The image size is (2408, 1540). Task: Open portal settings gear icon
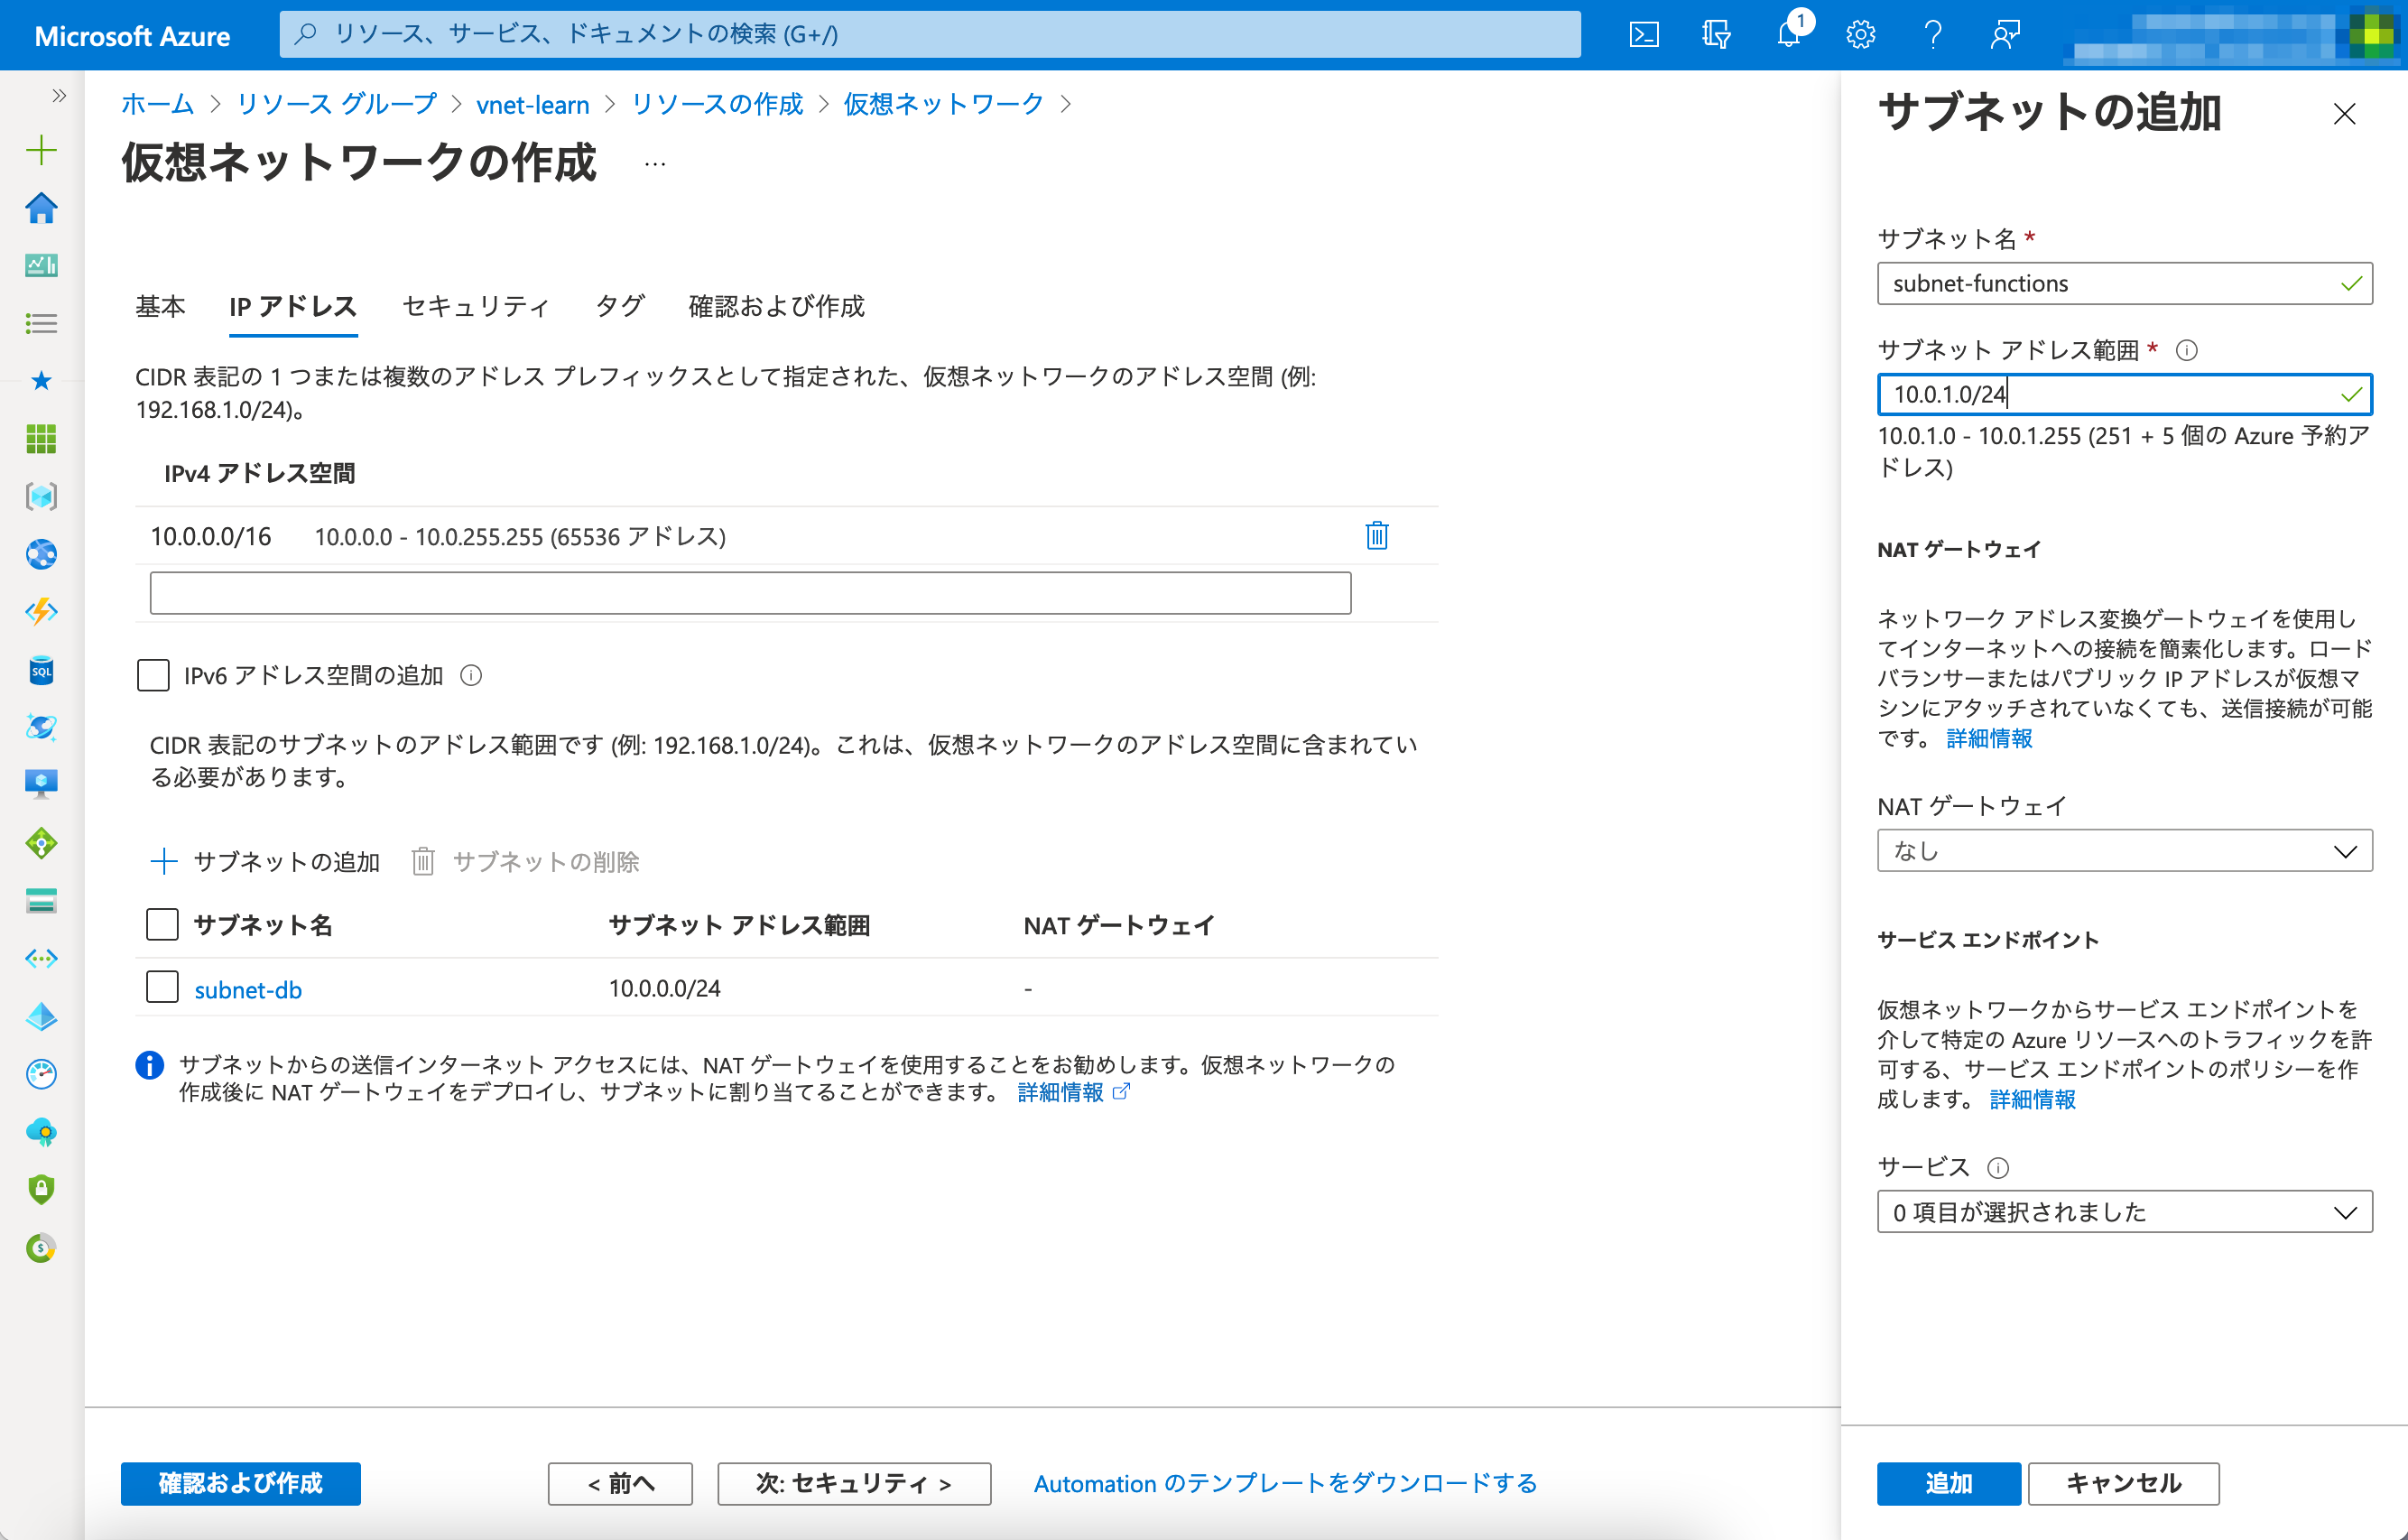pyautogui.click(x=1860, y=35)
